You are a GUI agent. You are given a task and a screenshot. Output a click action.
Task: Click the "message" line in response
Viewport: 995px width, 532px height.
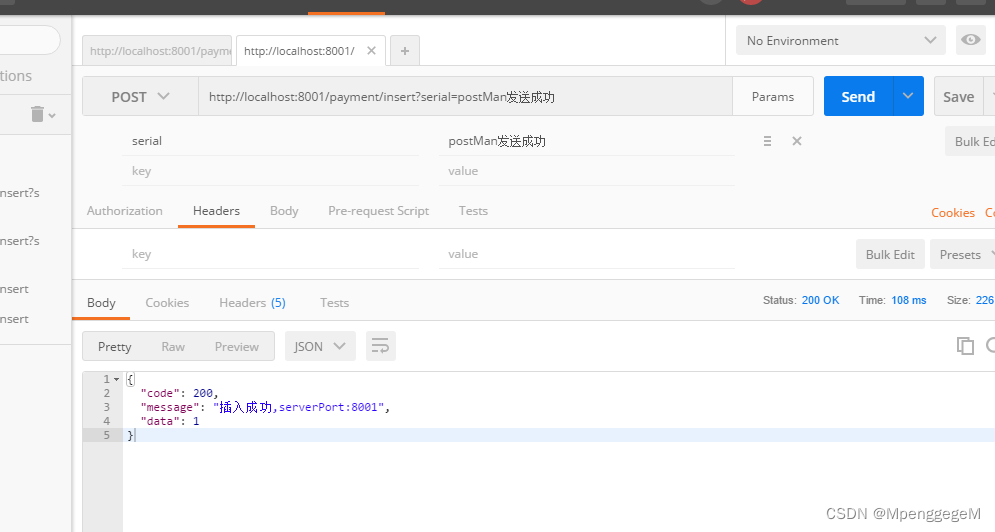[265, 407]
